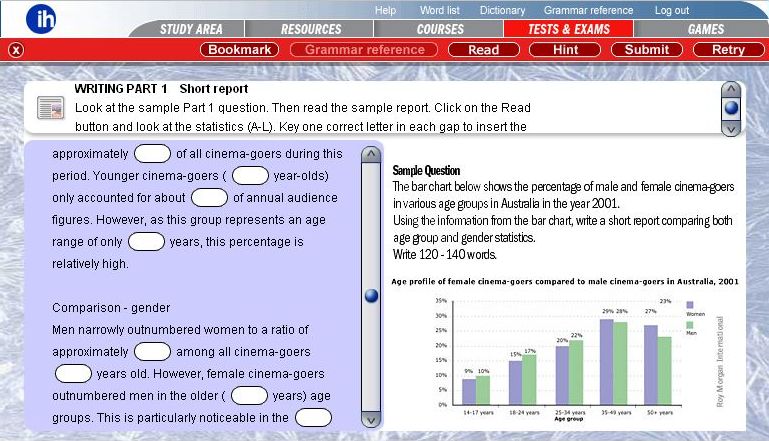The height and width of the screenshot is (441, 769).
Task: Click the report scrollbar blue ball
Action: (371, 296)
